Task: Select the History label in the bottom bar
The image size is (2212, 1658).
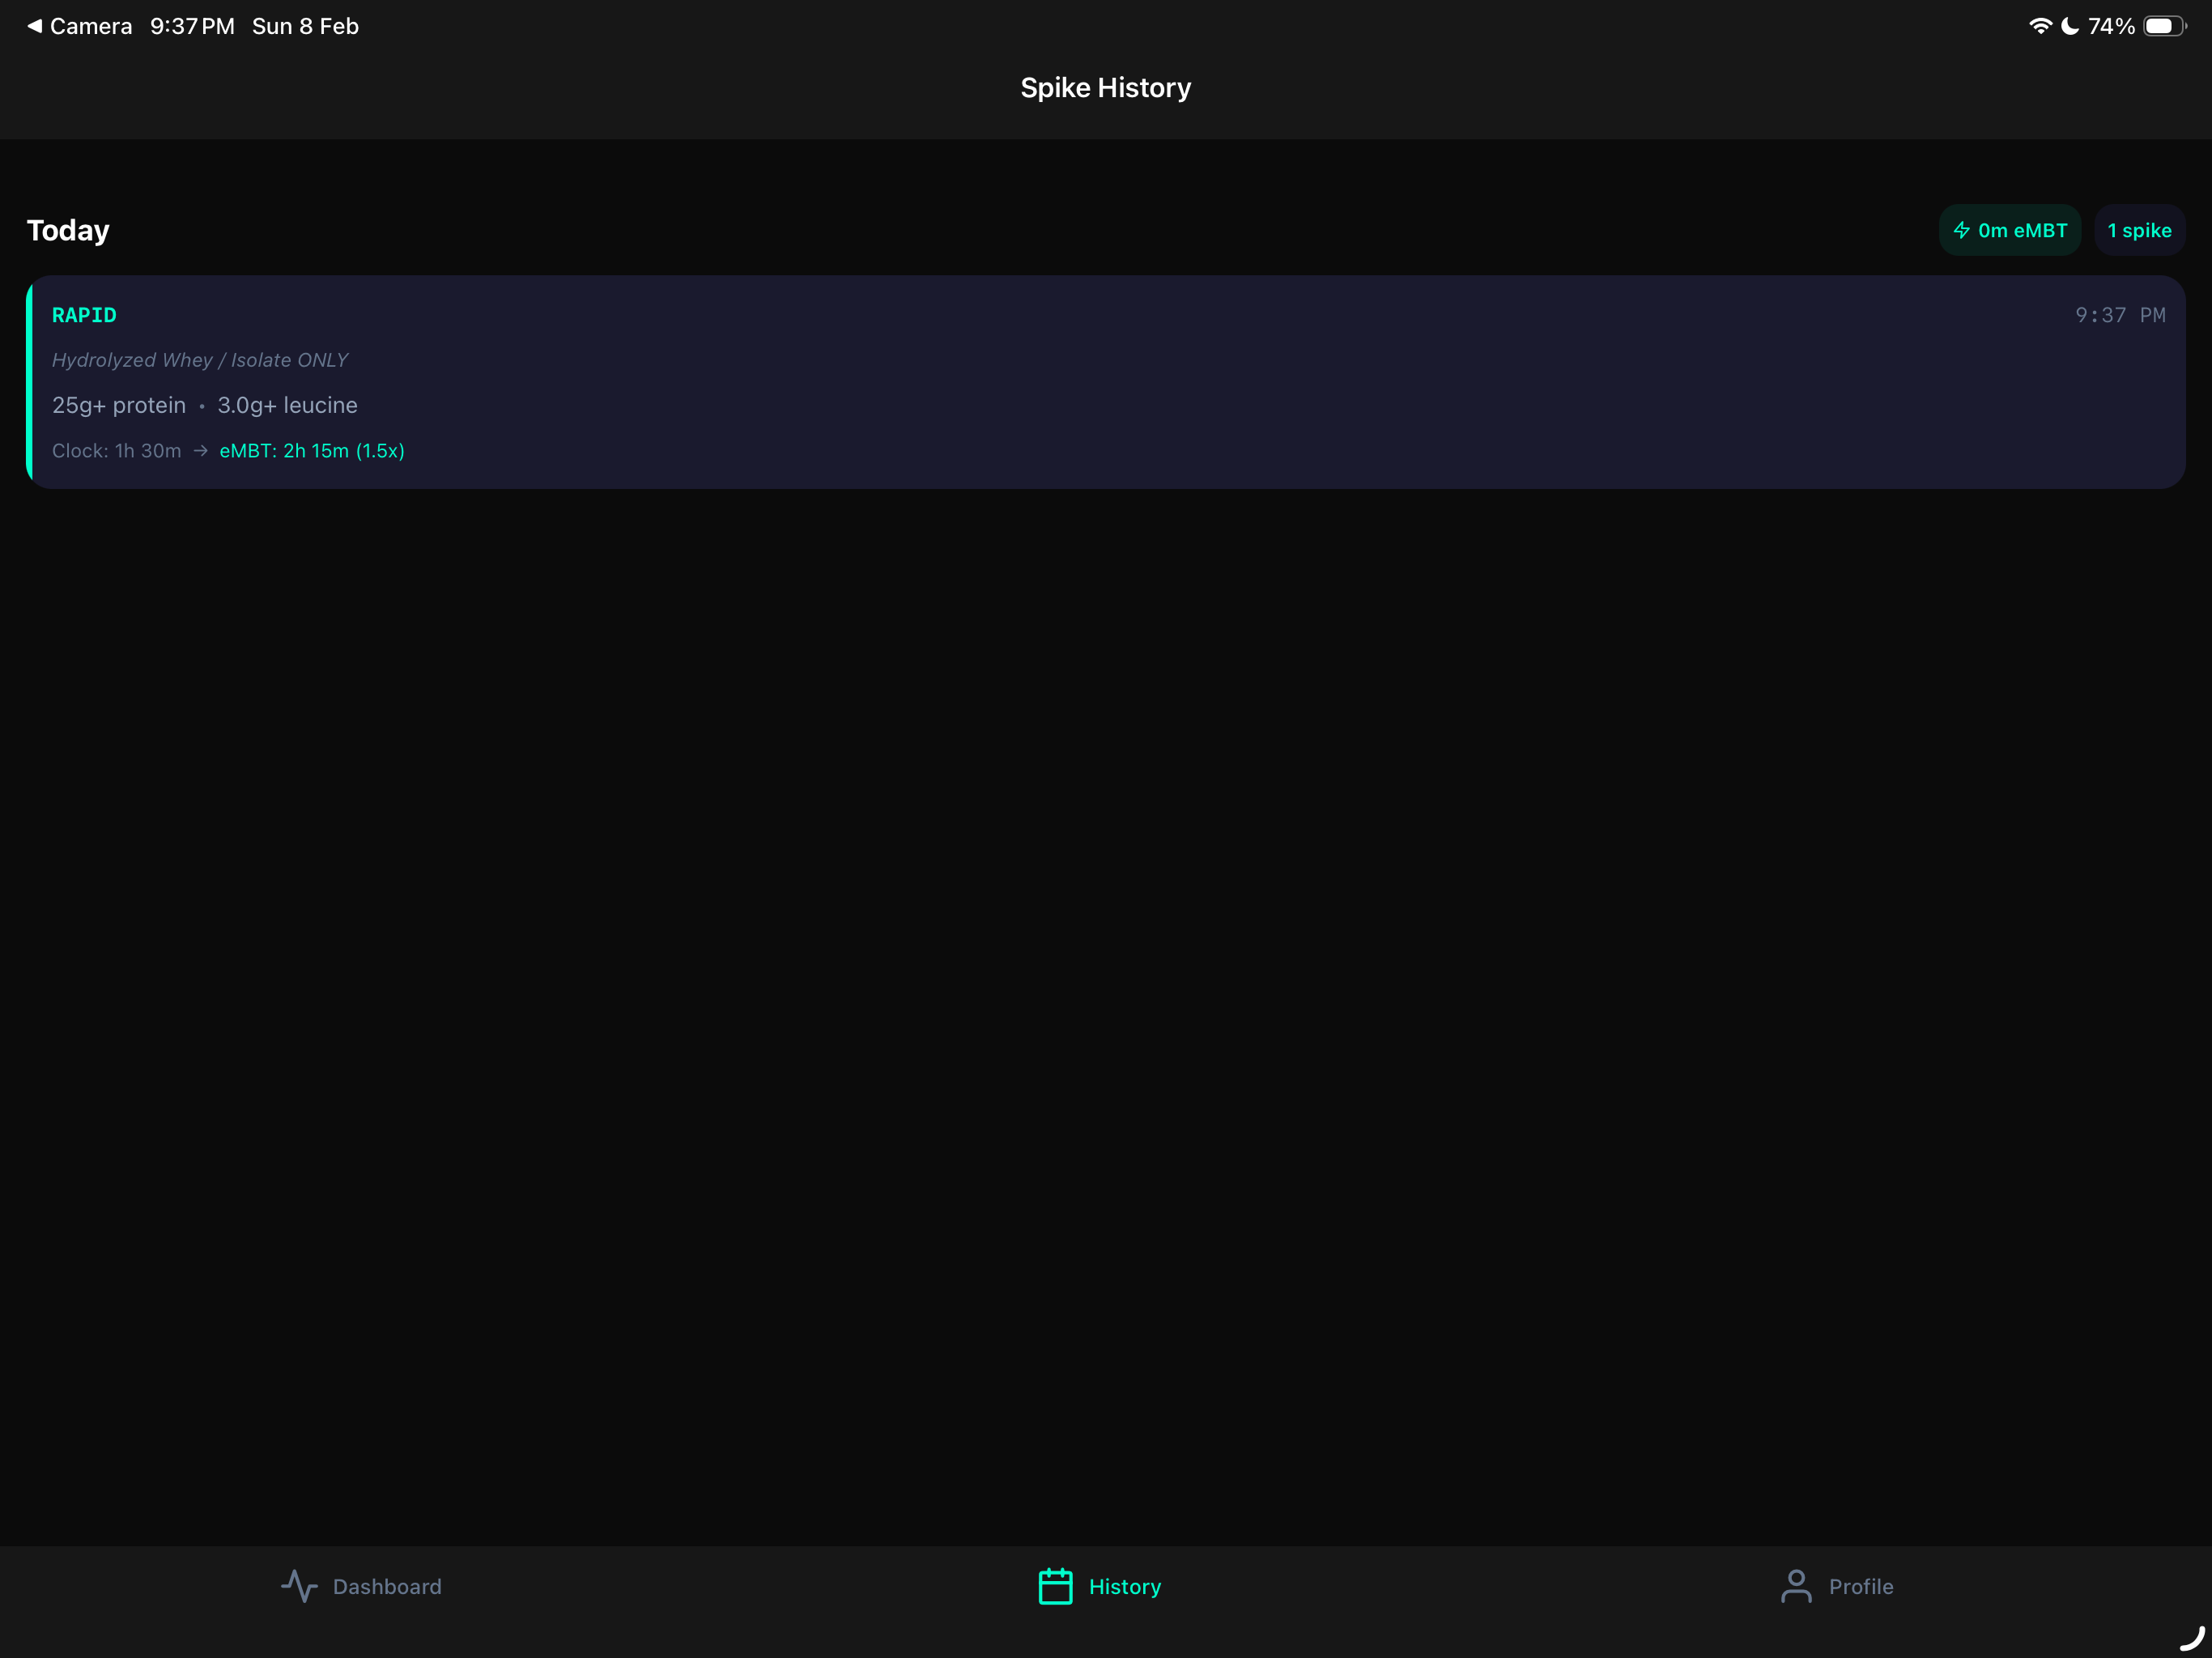Action: pos(1125,1587)
